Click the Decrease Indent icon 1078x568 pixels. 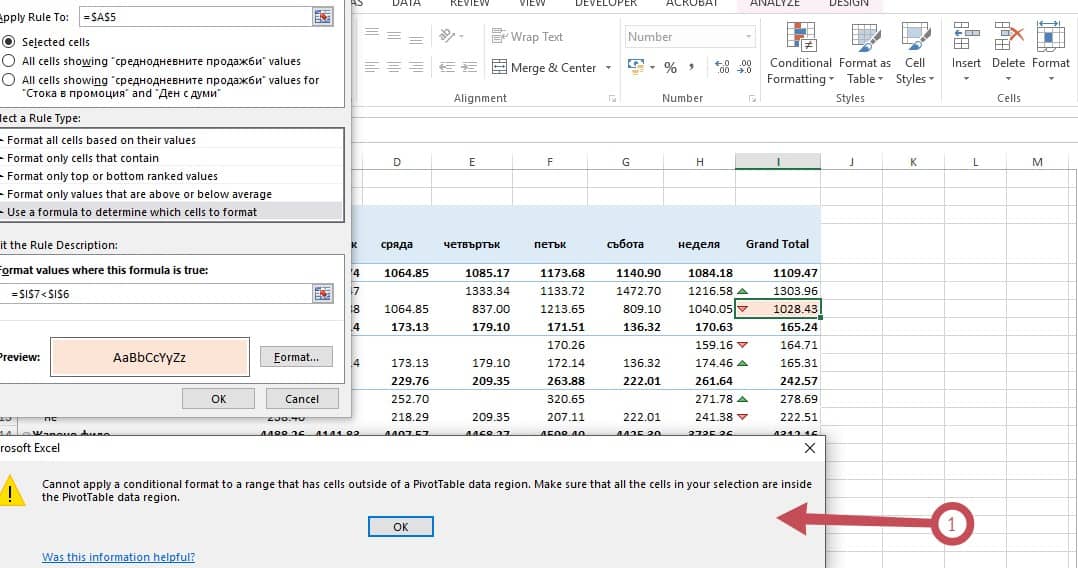pyautogui.click(x=447, y=67)
